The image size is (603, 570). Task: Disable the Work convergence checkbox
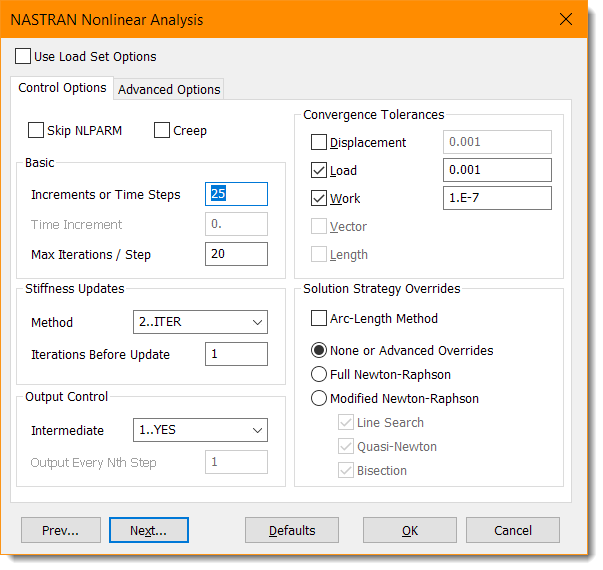pos(319,198)
